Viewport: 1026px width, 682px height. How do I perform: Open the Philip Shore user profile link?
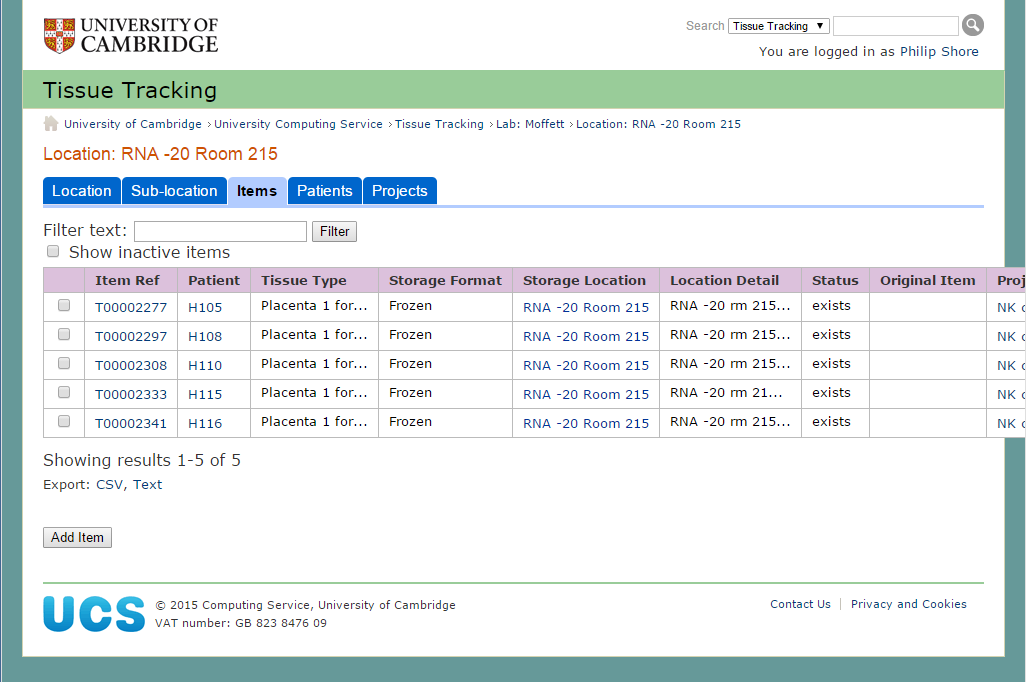pos(939,52)
